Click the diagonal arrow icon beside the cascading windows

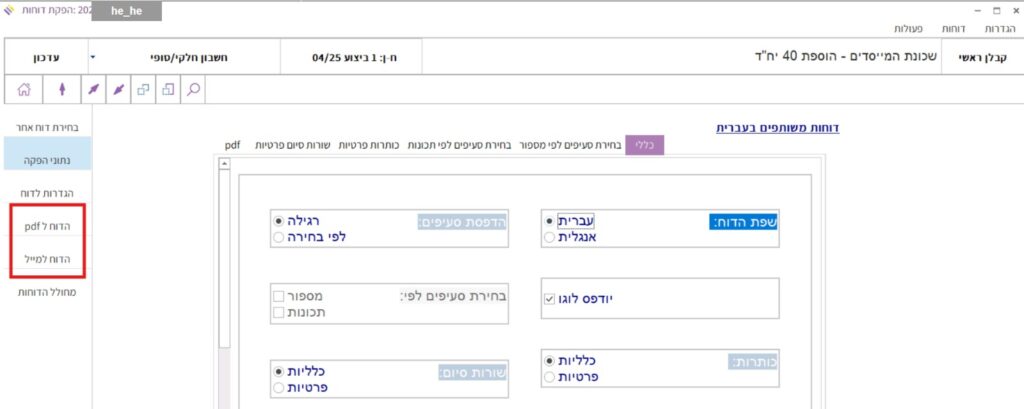(x=117, y=89)
